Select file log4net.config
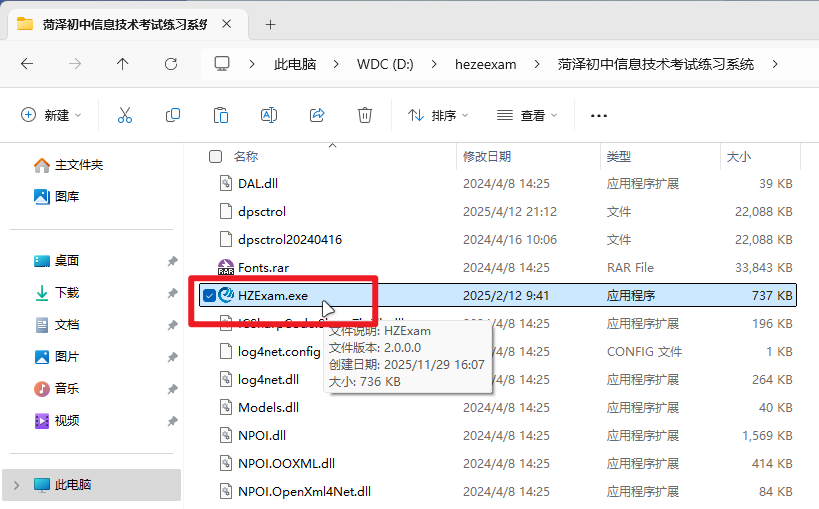The height and width of the screenshot is (509, 819). (x=279, y=352)
